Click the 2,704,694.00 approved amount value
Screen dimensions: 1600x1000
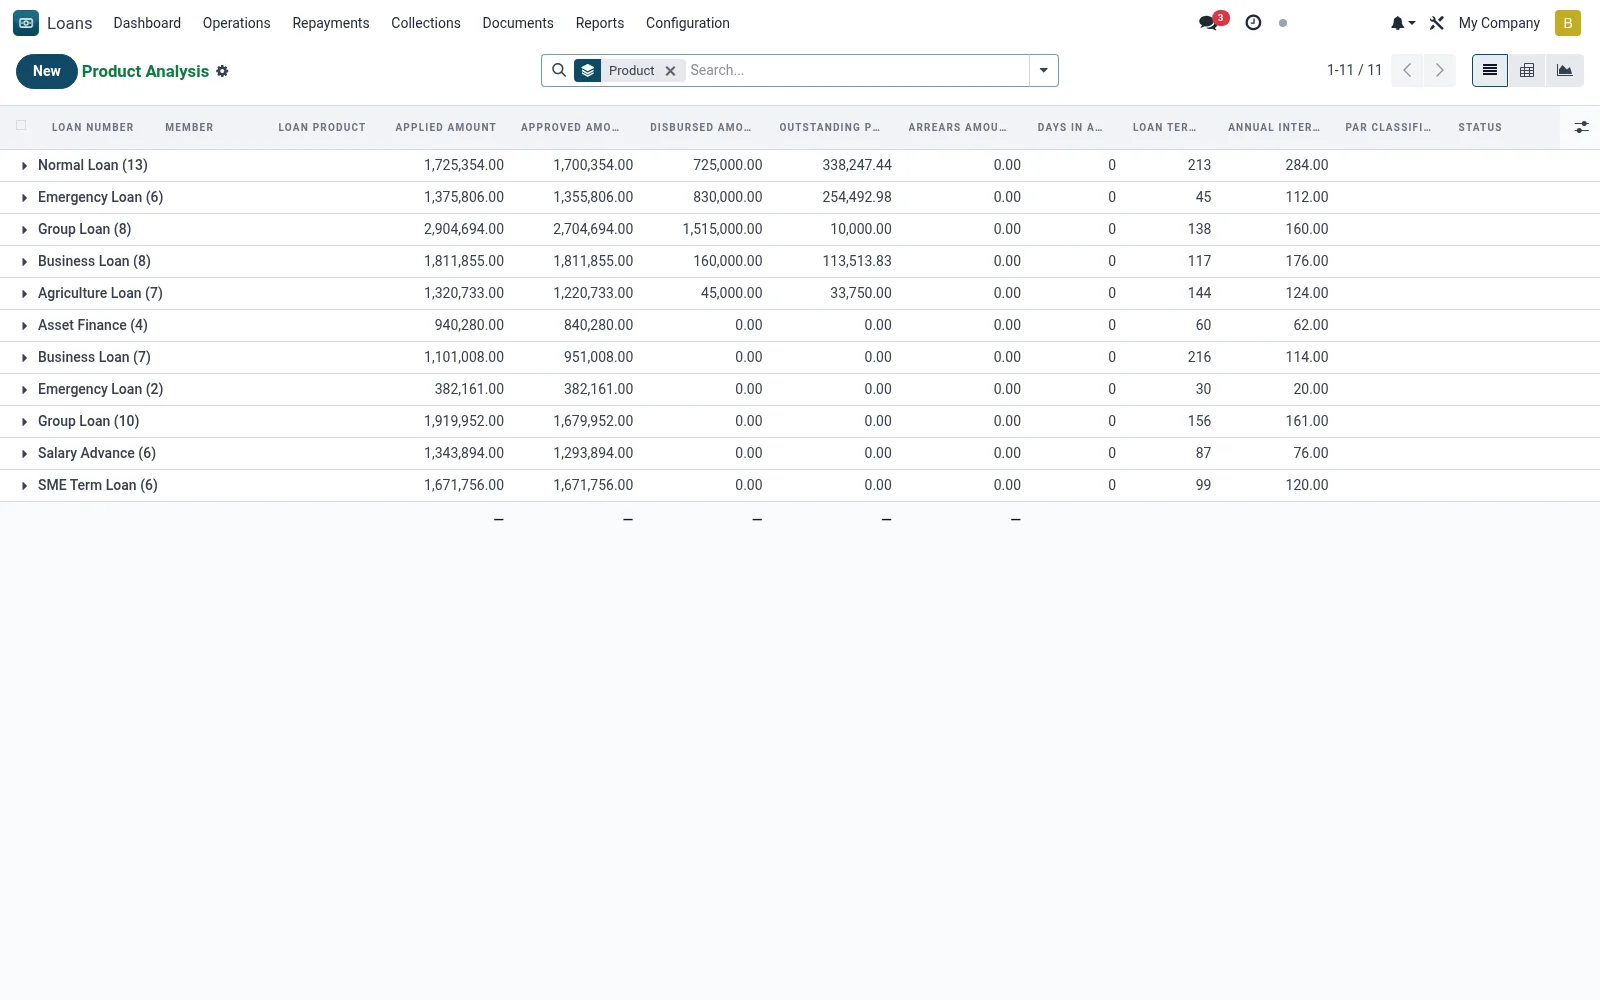(593, 229)
